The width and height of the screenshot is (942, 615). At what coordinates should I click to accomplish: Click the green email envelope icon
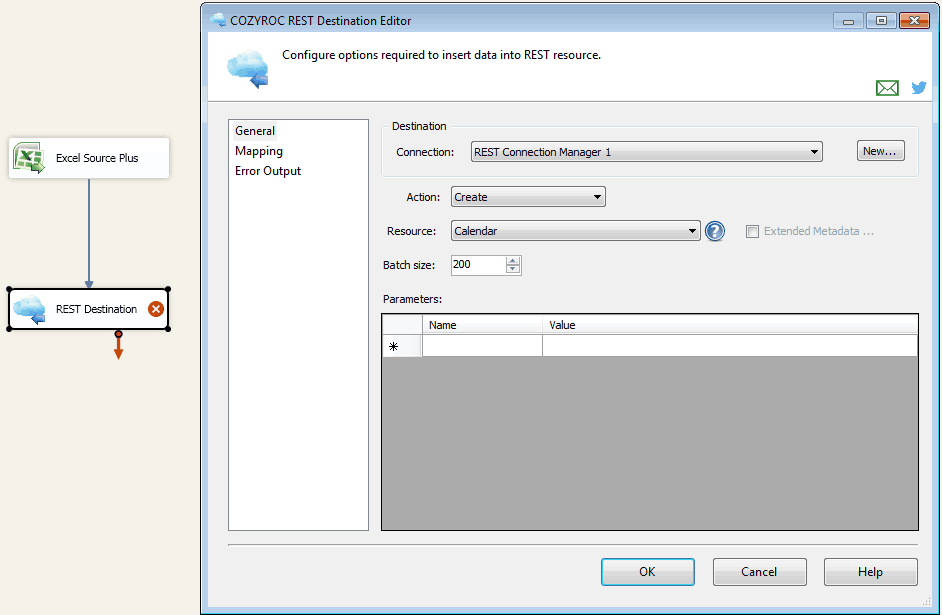887,88
